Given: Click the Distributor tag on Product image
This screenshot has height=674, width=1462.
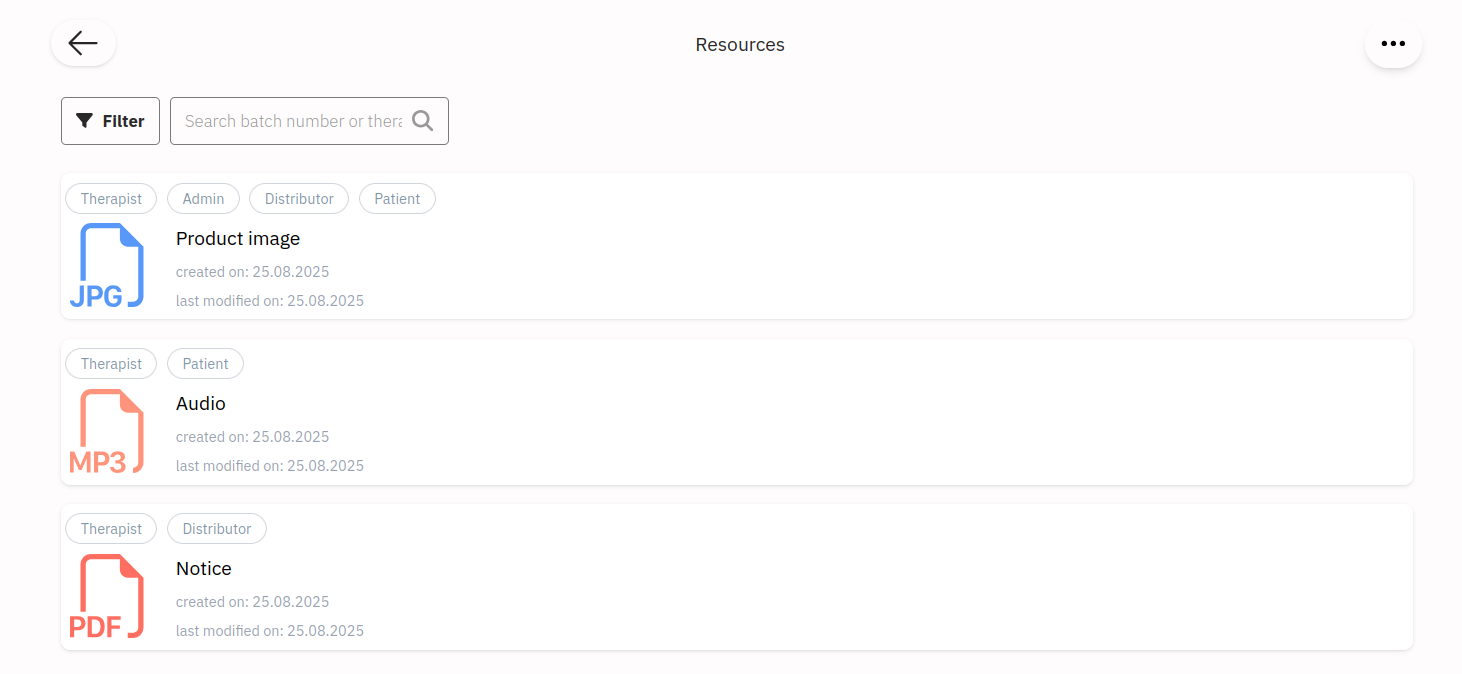Looking at the screenshot, I should pyautogui.click(x=299, y=199).
